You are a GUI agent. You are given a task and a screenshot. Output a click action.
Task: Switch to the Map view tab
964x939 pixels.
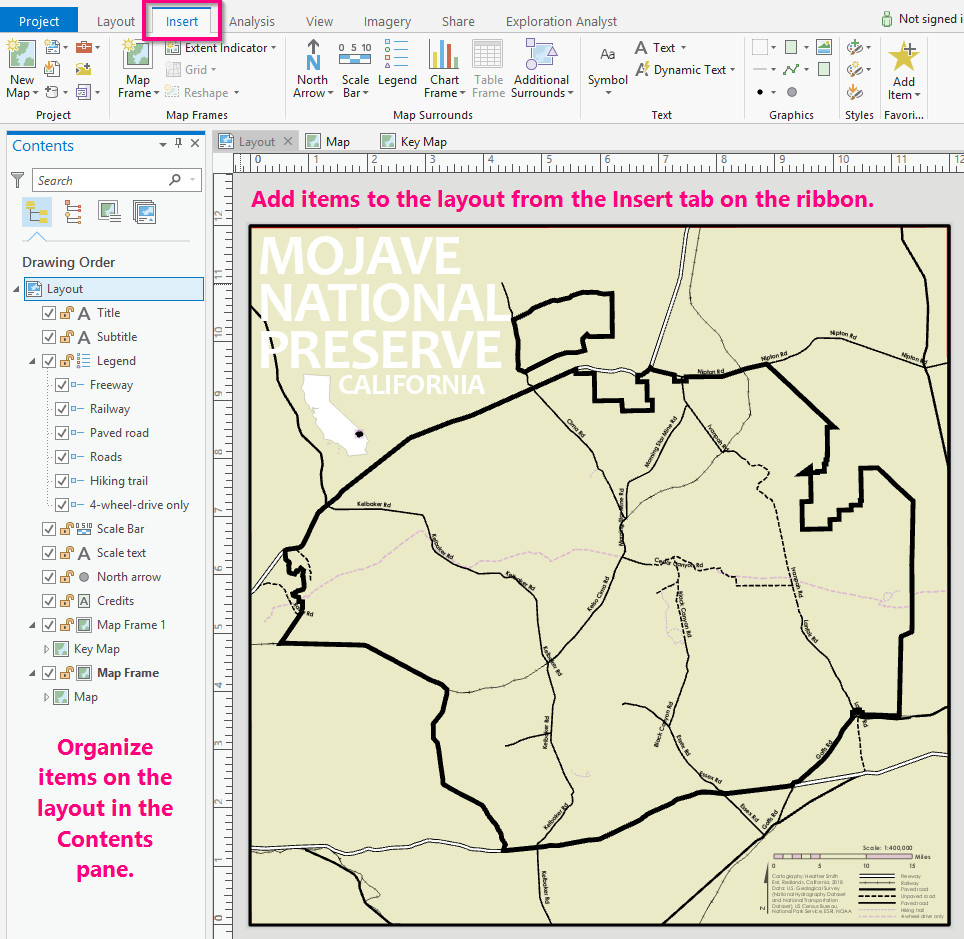coord(330,141)
